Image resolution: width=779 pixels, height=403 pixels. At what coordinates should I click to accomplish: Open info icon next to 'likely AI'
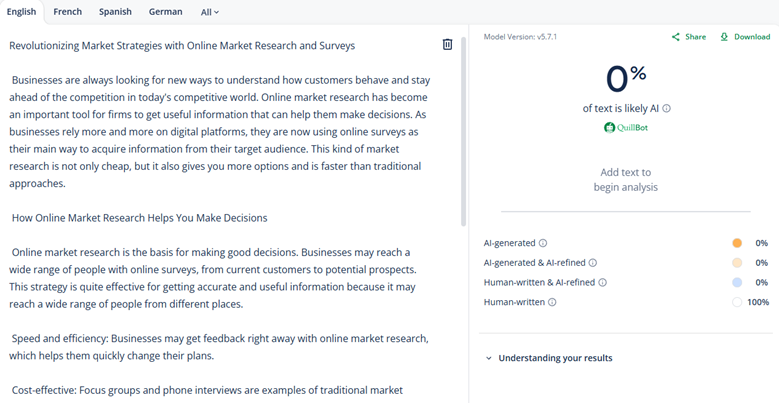[x=667, y=109]
